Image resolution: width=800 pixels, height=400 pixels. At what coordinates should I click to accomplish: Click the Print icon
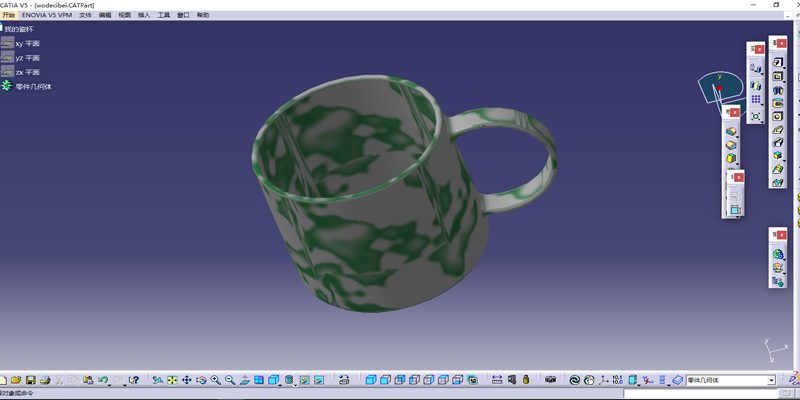(x=45, y=380)
